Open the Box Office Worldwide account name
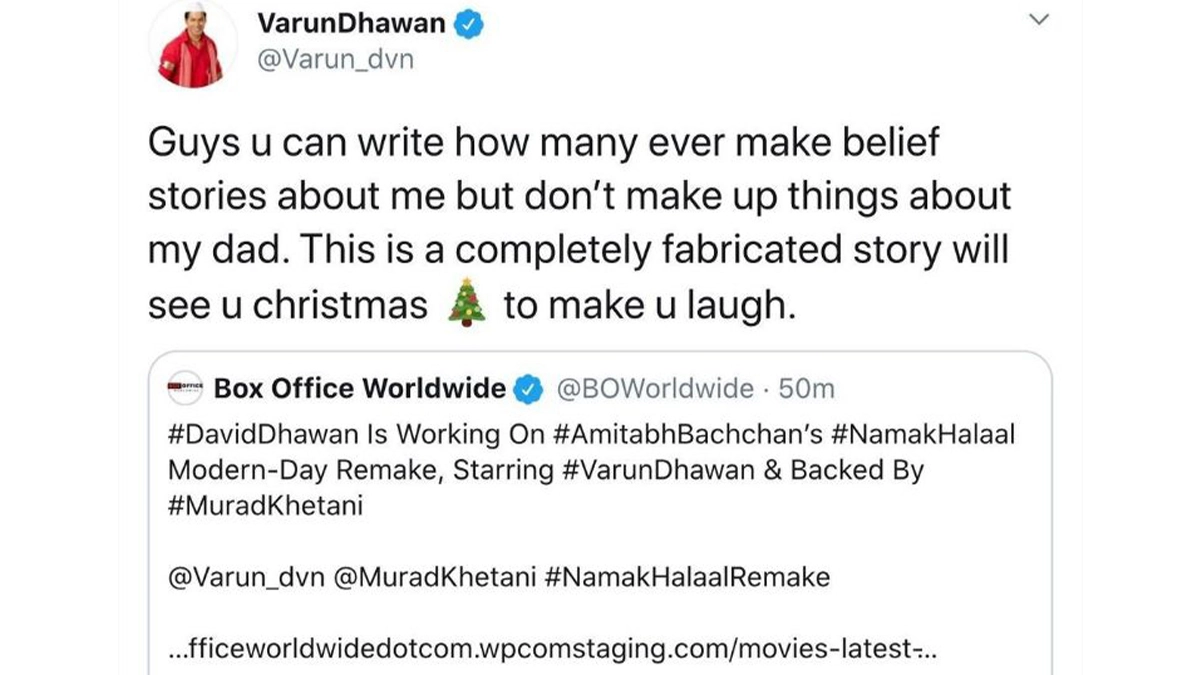Image resolution: width=1200 pixels, height=675 pixels. (x=360, y=388)
